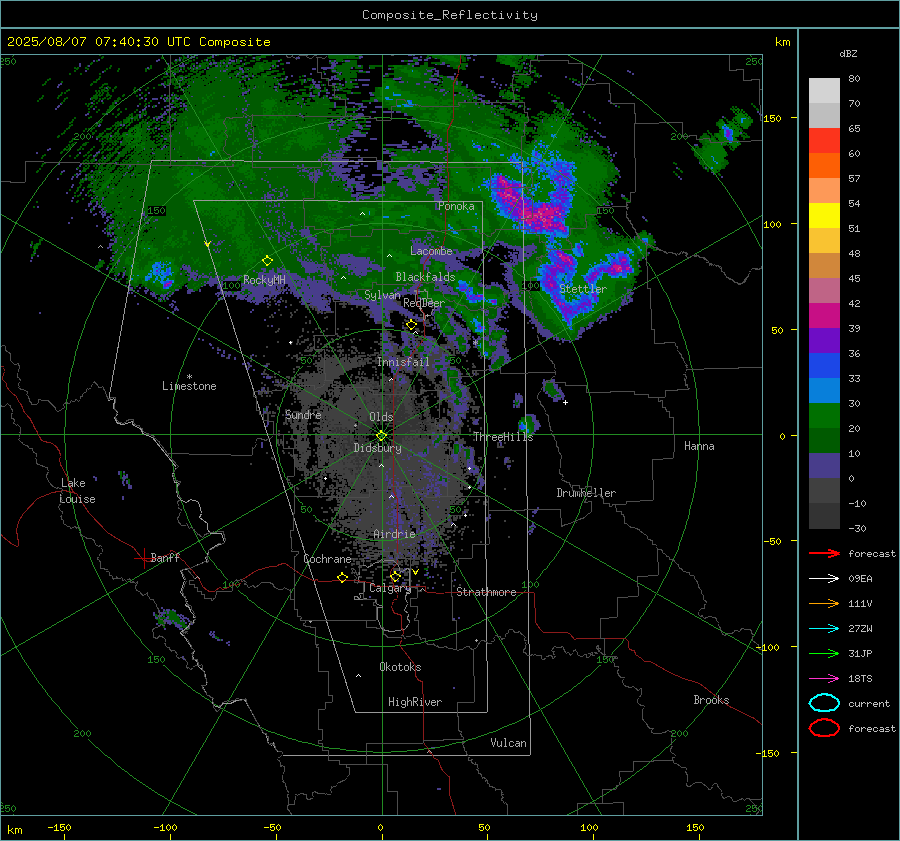Click the Strathmore label
900x841 pixels.
click(x=486, y=592)
